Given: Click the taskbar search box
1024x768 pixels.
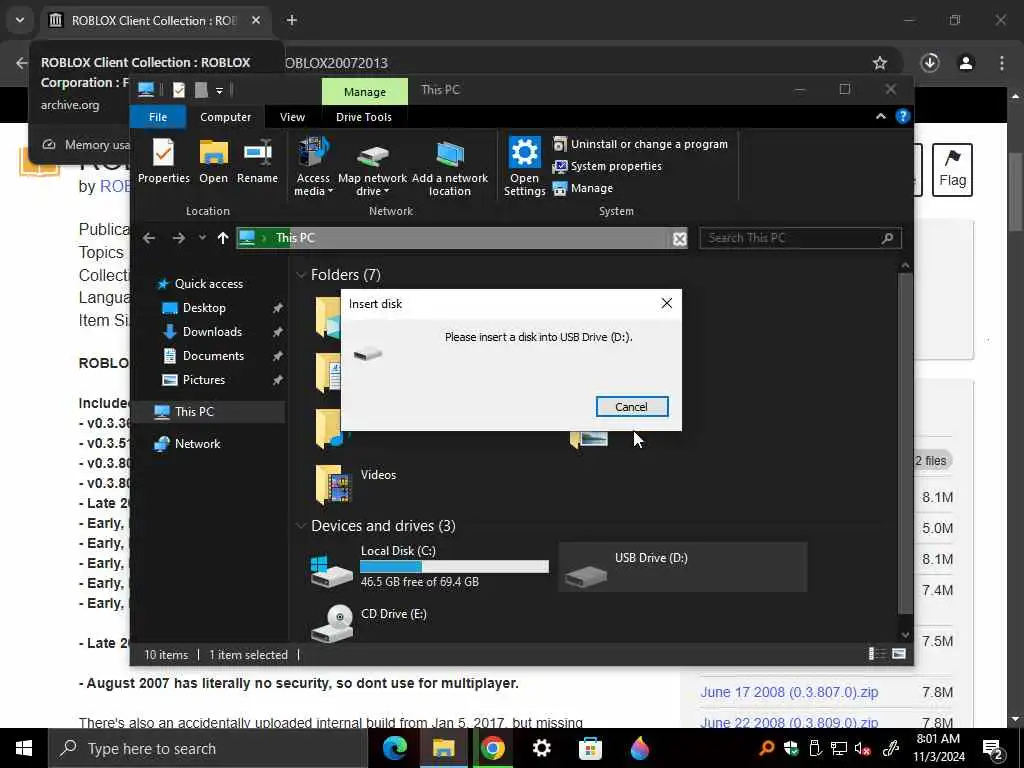Looking at the screenshot, I should point(208,748).
